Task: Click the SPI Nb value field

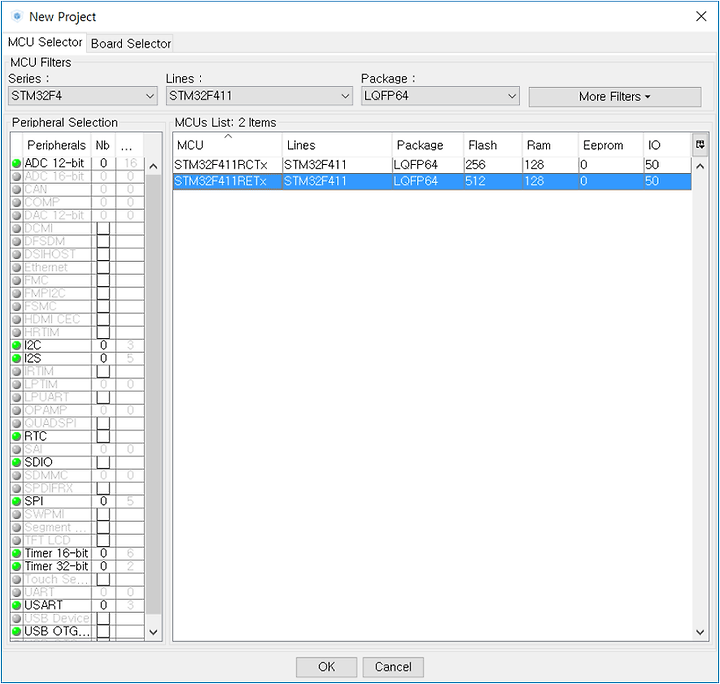Action: 103,501
